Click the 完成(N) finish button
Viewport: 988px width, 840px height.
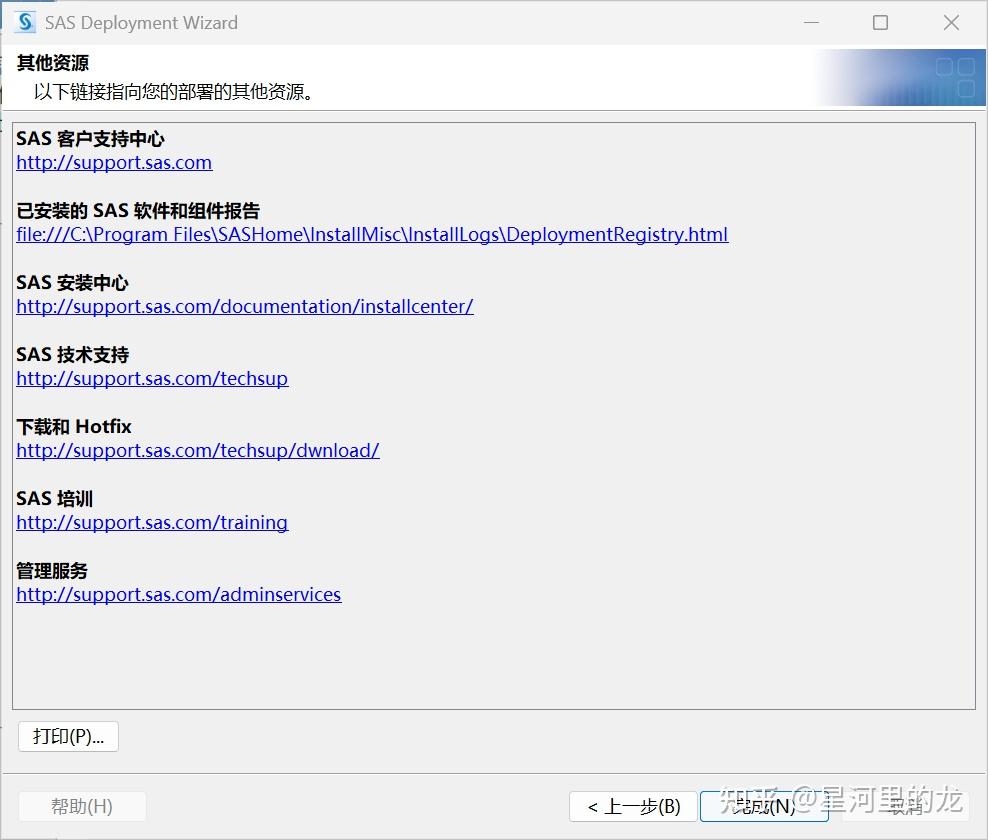click(764, 806)
